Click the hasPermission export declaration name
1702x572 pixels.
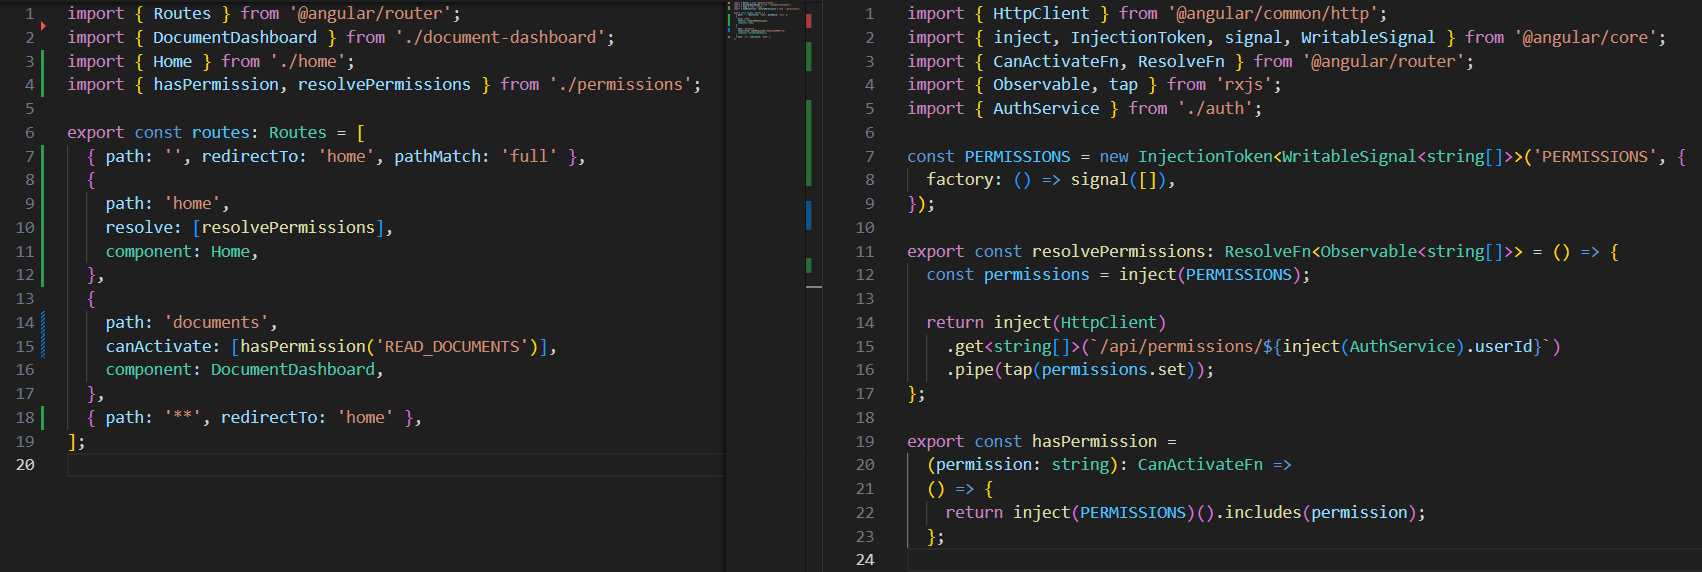[x=1094, y=442]
